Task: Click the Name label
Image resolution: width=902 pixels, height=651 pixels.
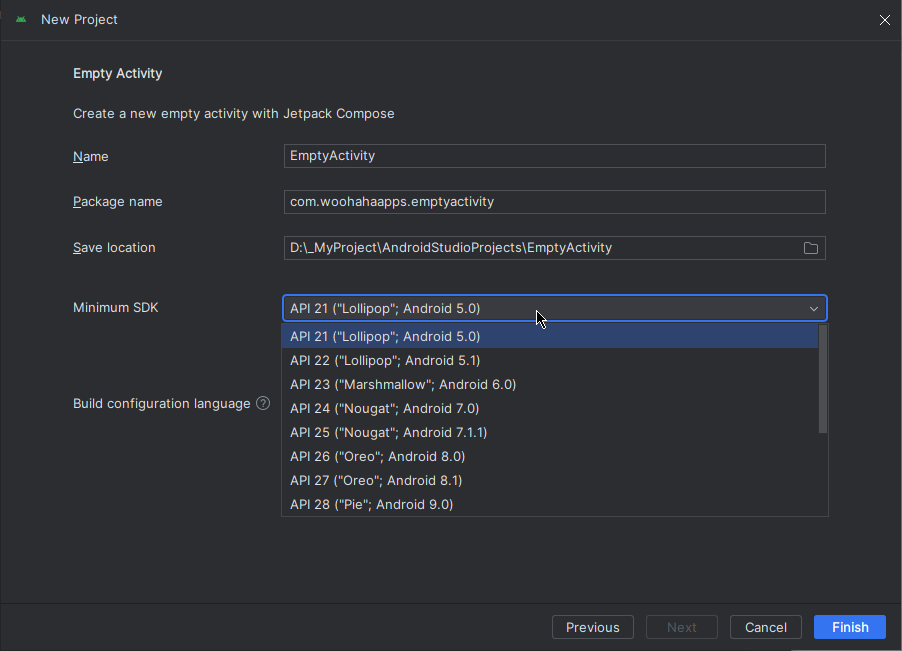Action: [90, 156]
